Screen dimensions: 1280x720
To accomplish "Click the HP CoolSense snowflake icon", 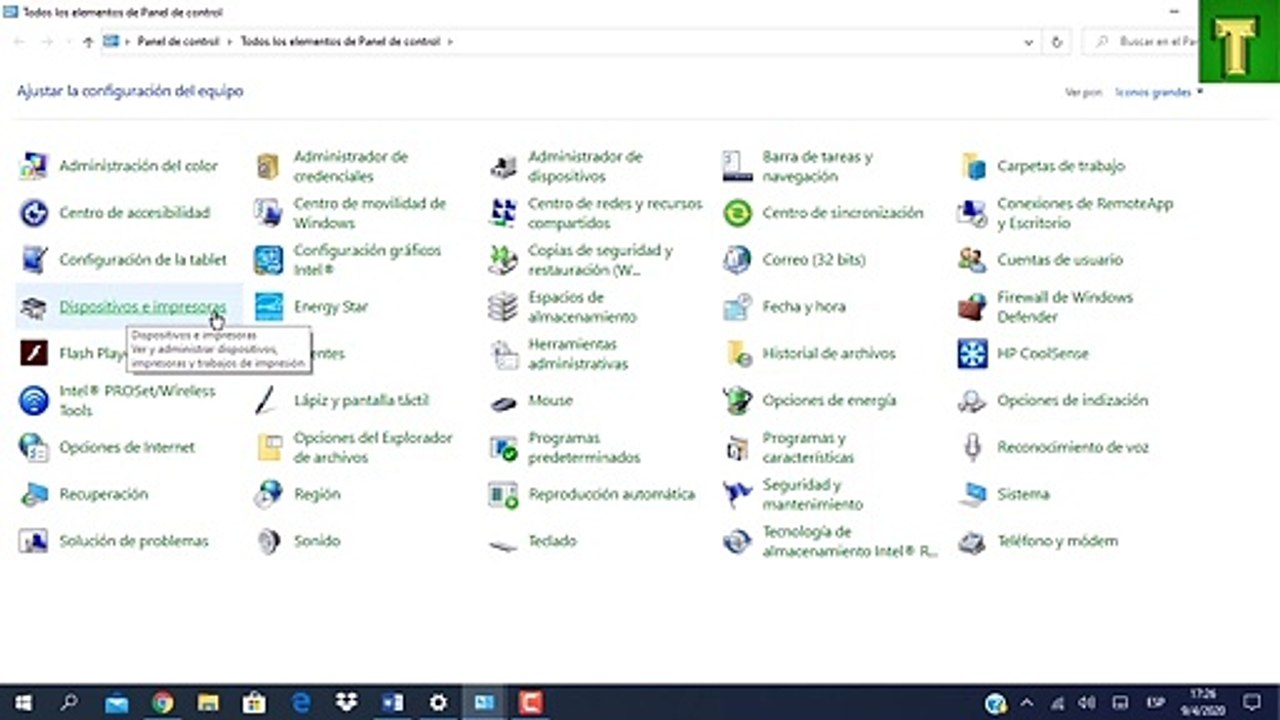I will point(972,354).
